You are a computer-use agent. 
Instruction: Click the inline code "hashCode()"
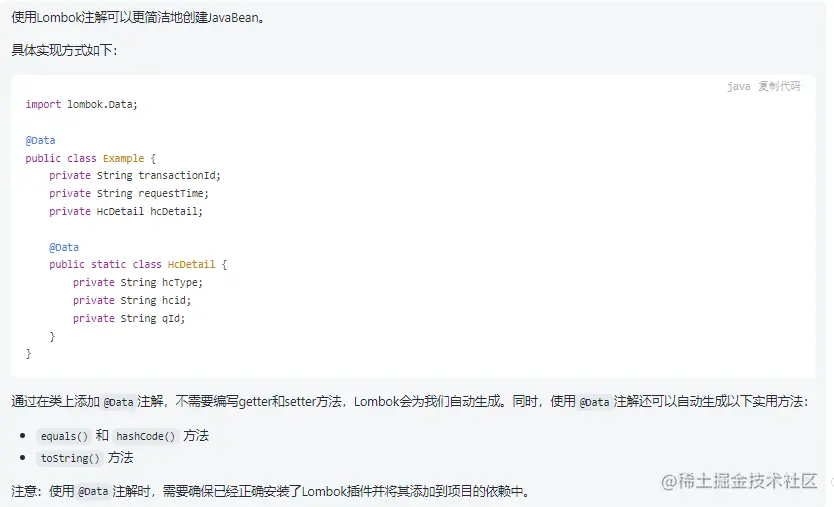point(145,436)
